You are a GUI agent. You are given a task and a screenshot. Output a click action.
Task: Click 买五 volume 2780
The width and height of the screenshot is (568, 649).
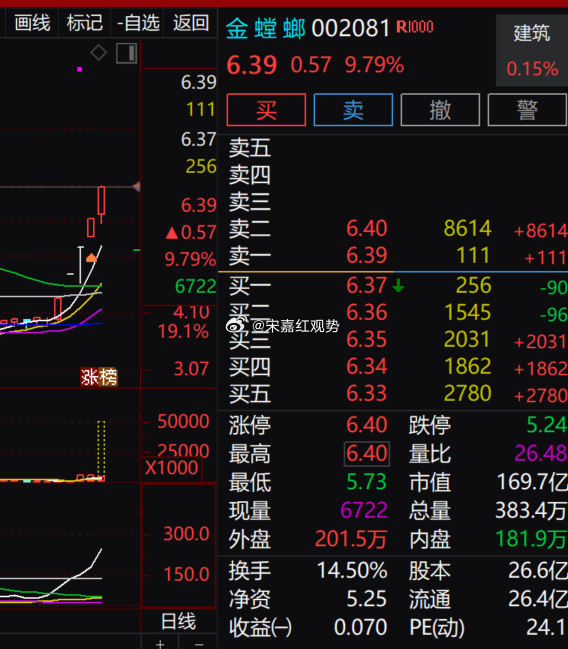click(x=467, y=393)
